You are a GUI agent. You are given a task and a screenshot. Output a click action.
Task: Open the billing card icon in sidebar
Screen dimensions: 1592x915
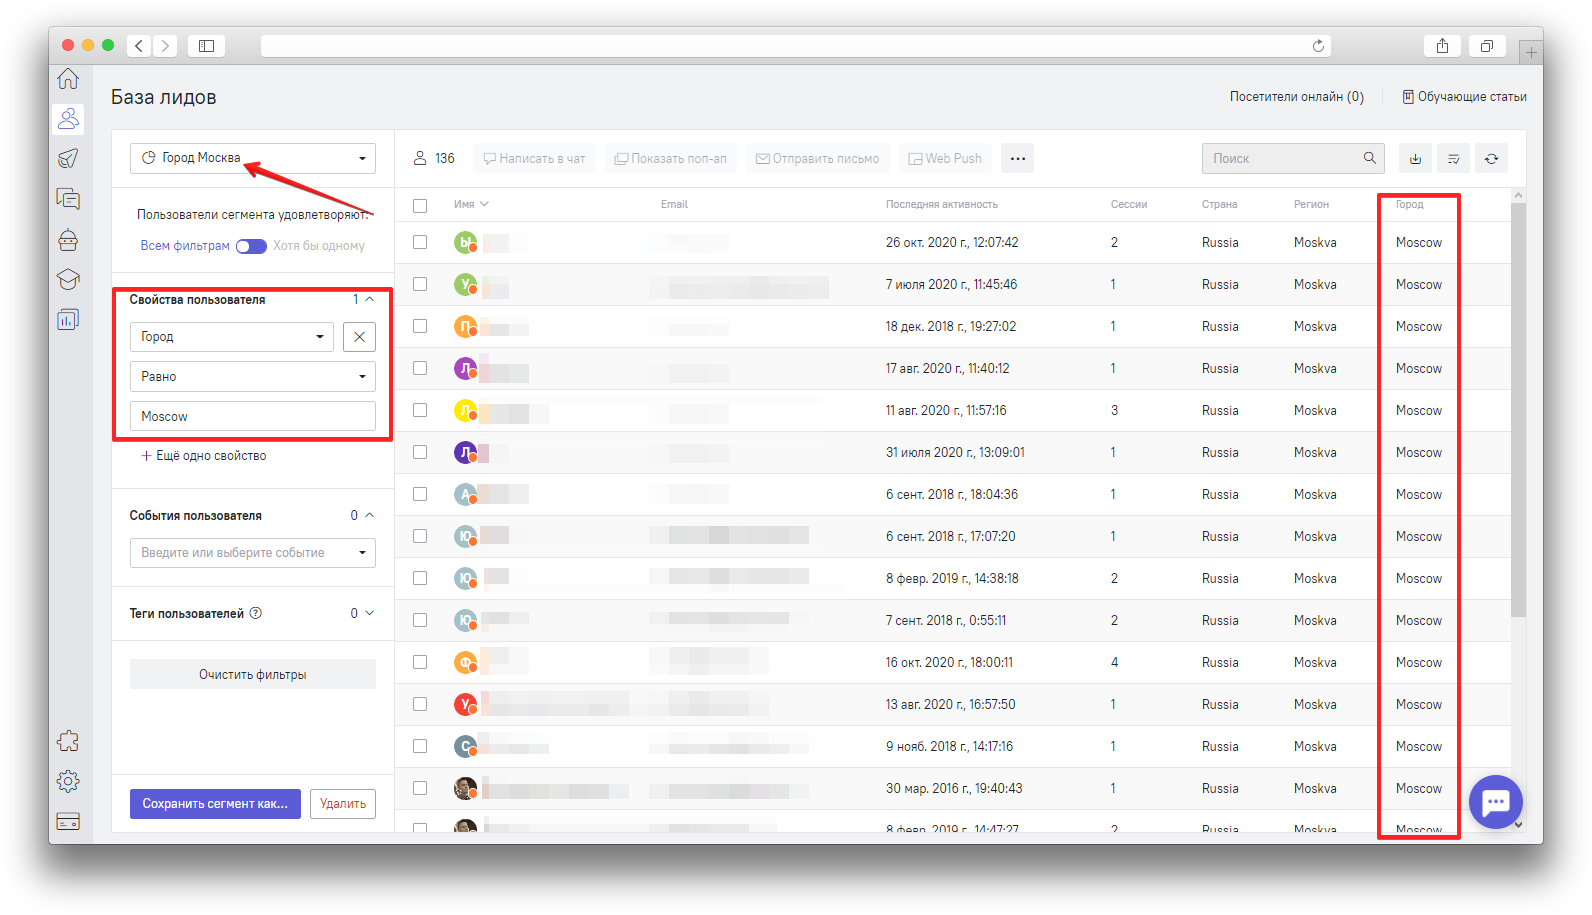[68, 821]
